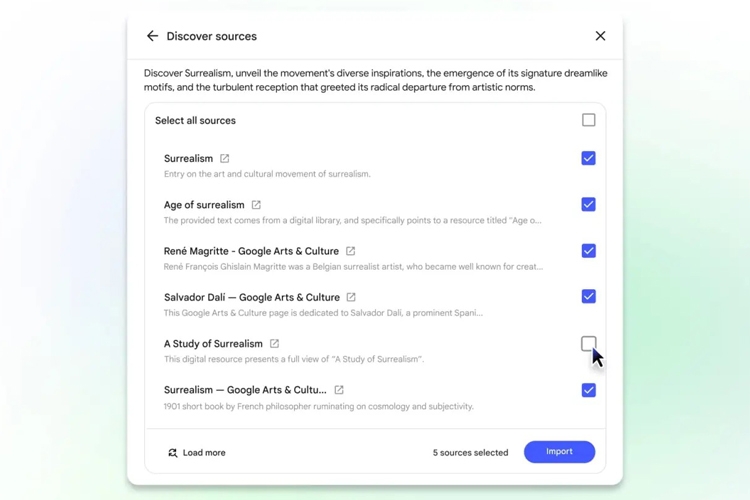Open external link icon for Surrealism — Google Arts & Cultu...
Viewport: 750px width, 500px height.
(339, 390)
